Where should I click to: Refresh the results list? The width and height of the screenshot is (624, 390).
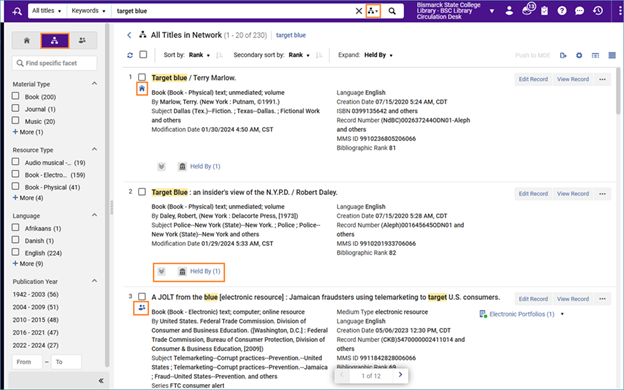point(130,55)
